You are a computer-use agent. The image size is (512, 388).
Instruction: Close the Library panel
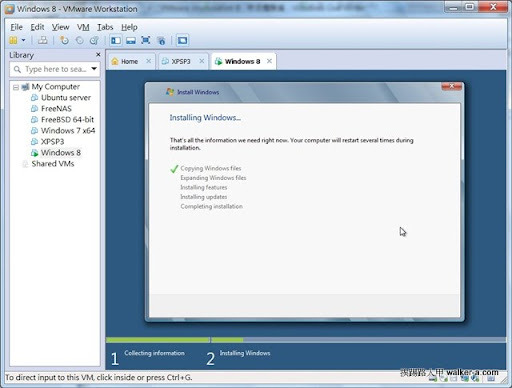point(98,54)
